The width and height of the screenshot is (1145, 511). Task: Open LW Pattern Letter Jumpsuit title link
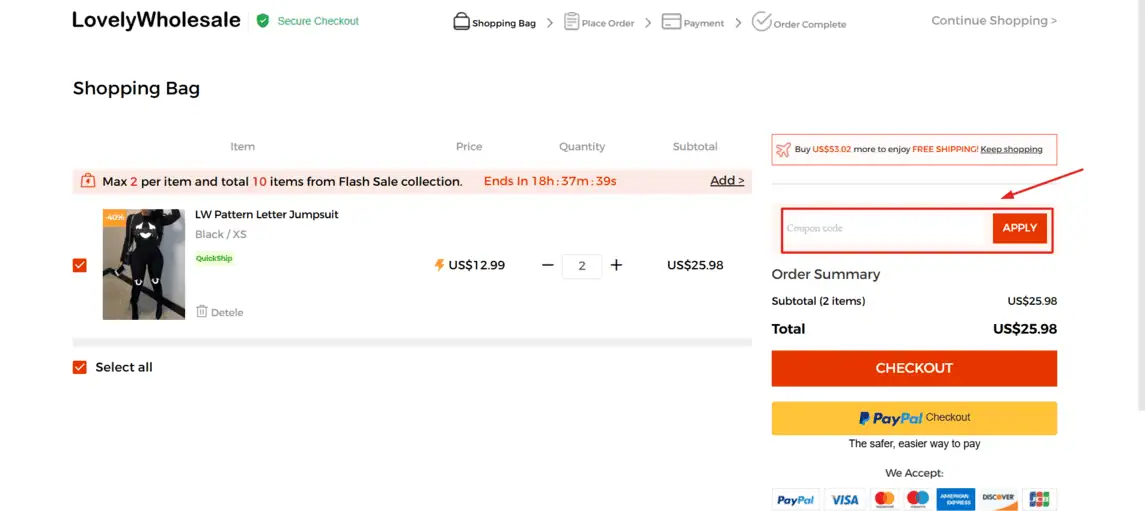pyautogui.click(x=267, y=215)
